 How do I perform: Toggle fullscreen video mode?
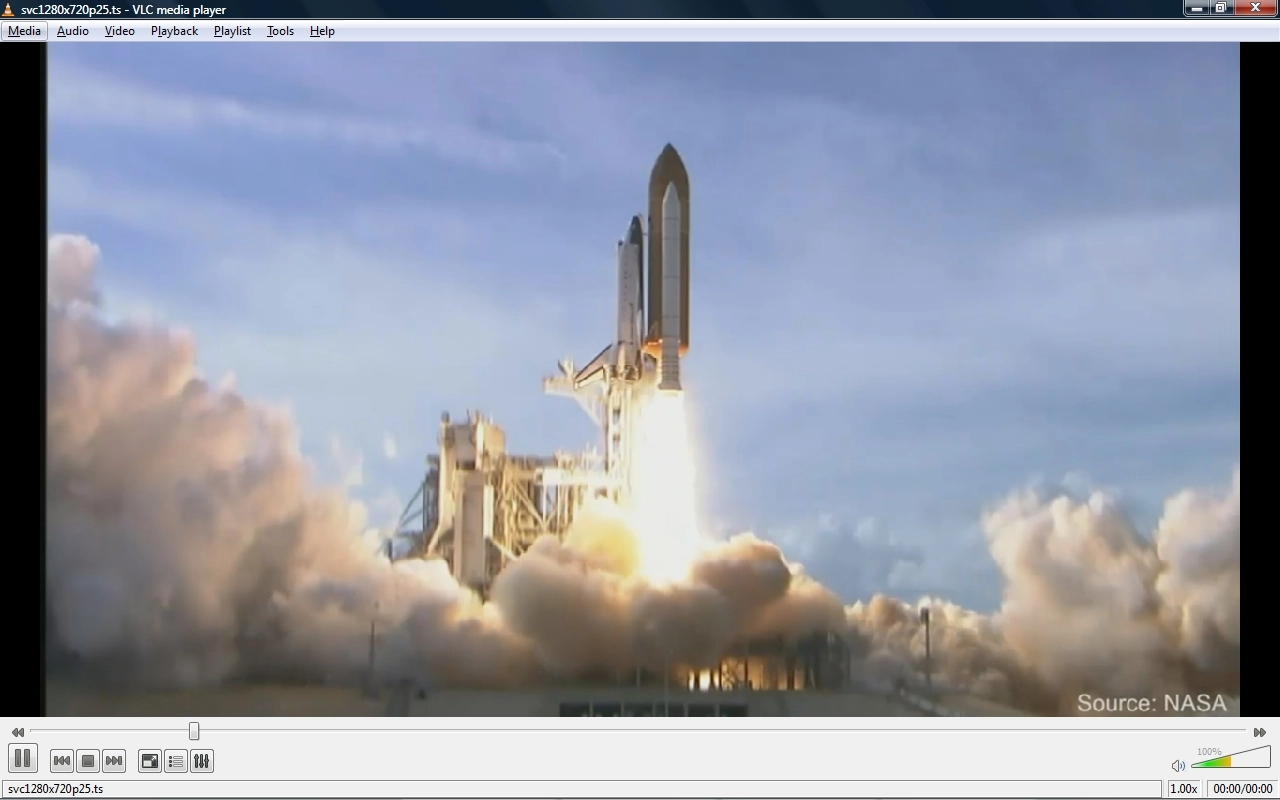tap(149, 761)
